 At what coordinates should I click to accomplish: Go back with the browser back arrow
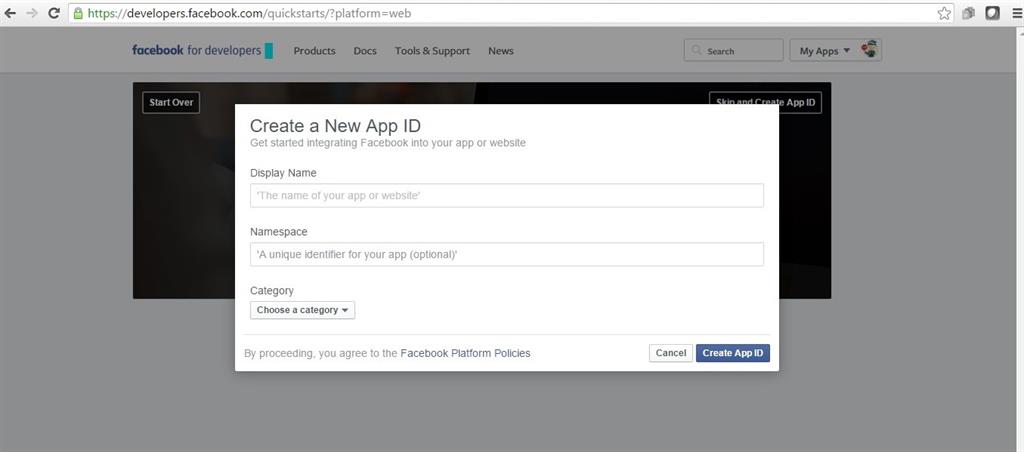[10, 13]
